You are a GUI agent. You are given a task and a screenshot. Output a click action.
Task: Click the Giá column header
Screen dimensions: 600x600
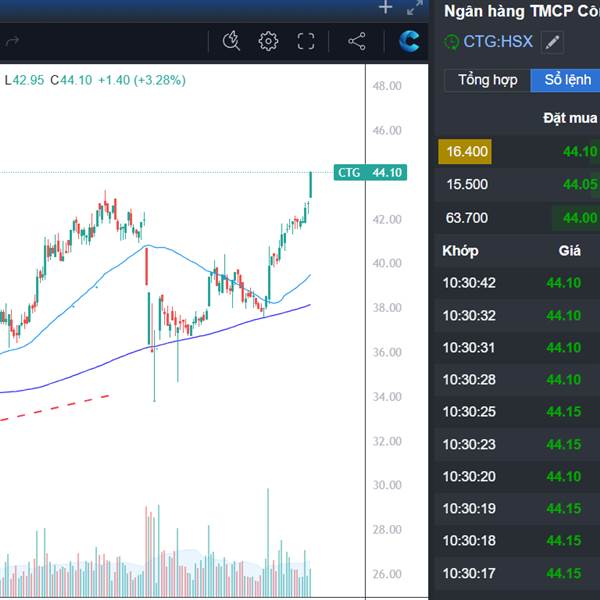click(569, 251)
